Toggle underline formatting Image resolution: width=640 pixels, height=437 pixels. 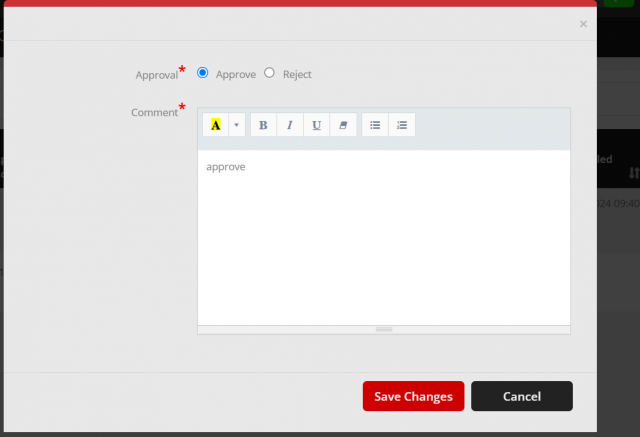click(x=316, y=125)
